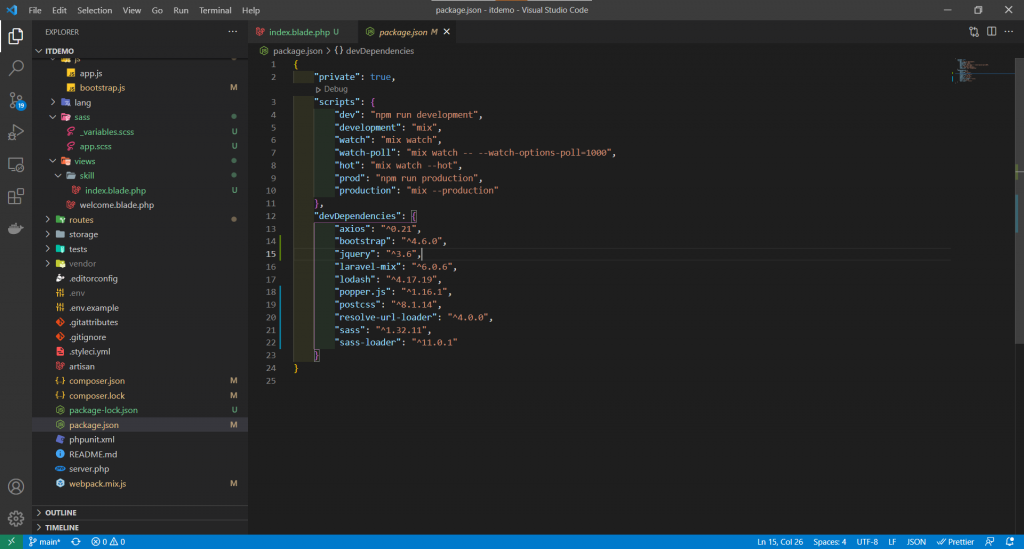
Task: Open the Docker view icon
Action: [16, 228]
